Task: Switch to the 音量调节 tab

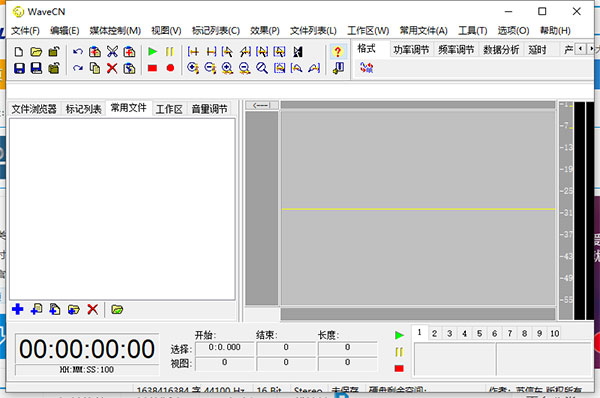Action: click(209, 109)
